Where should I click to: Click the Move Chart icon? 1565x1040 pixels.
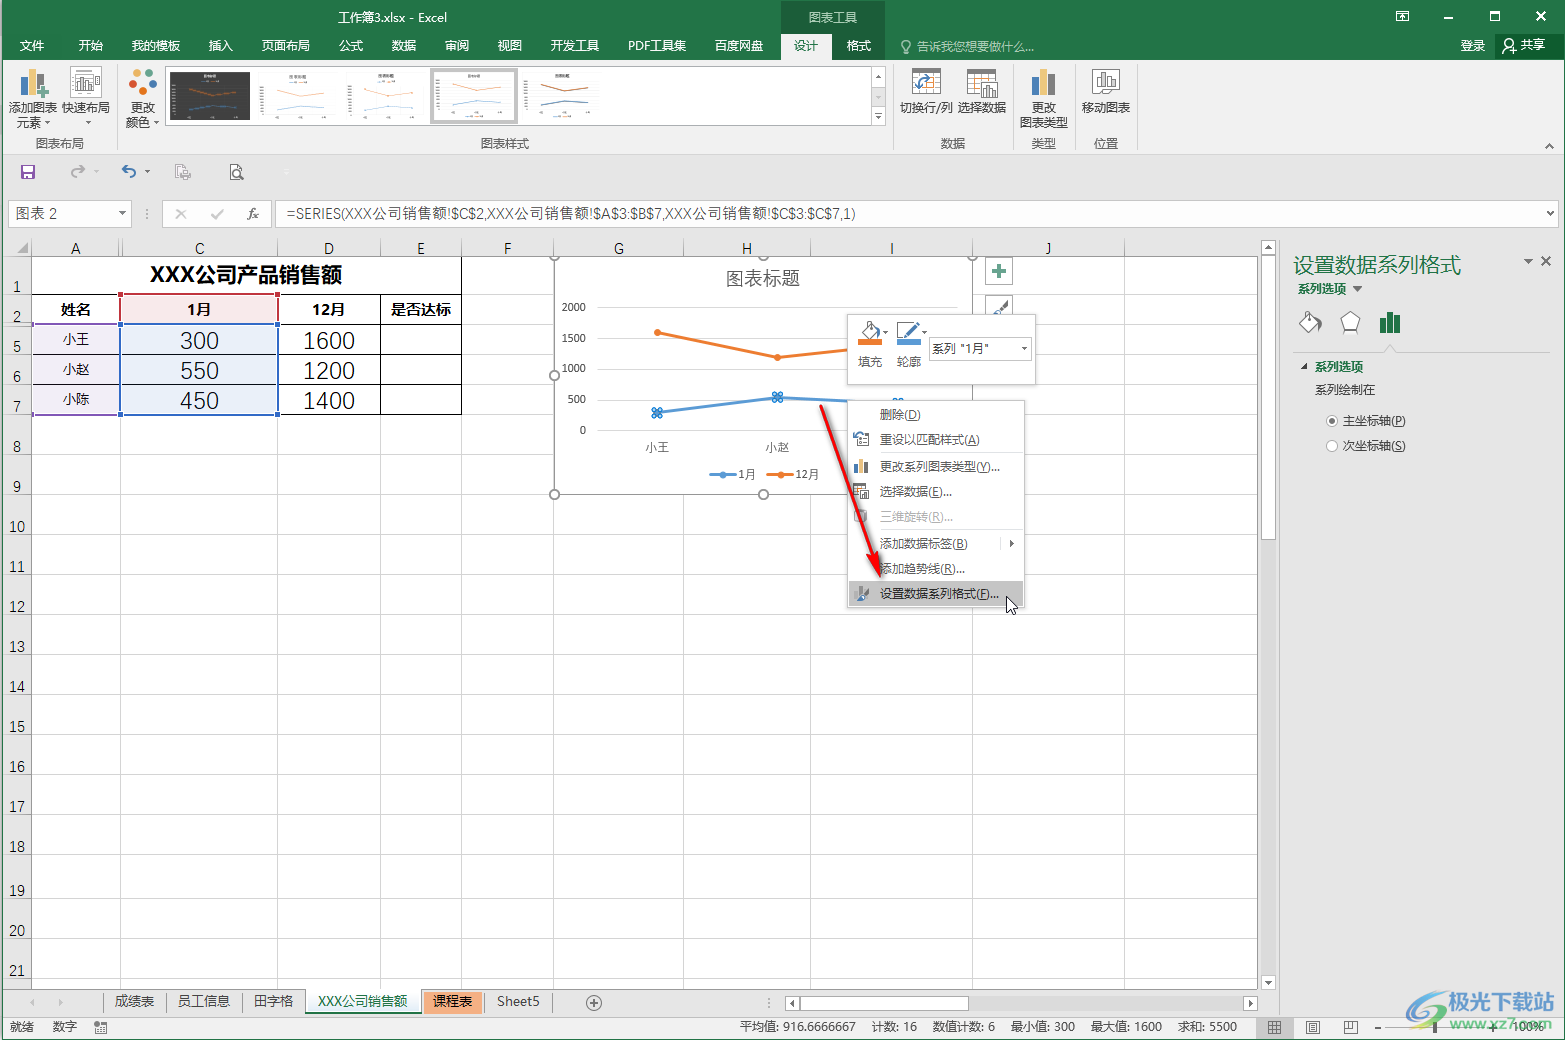1105,82
